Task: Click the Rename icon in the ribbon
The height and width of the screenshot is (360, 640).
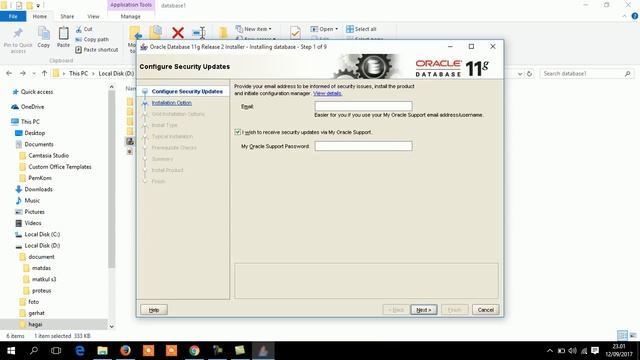Action: pos(199,33)
